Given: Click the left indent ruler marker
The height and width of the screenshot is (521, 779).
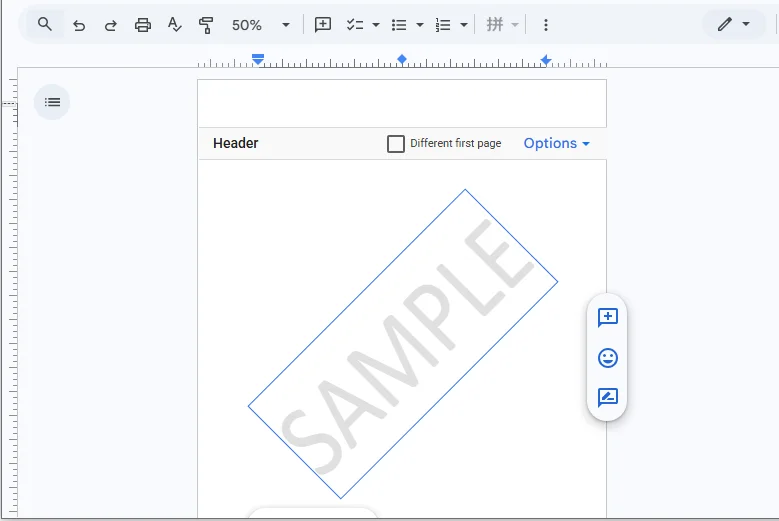Looking at the screenshot, I should point(258,60).
